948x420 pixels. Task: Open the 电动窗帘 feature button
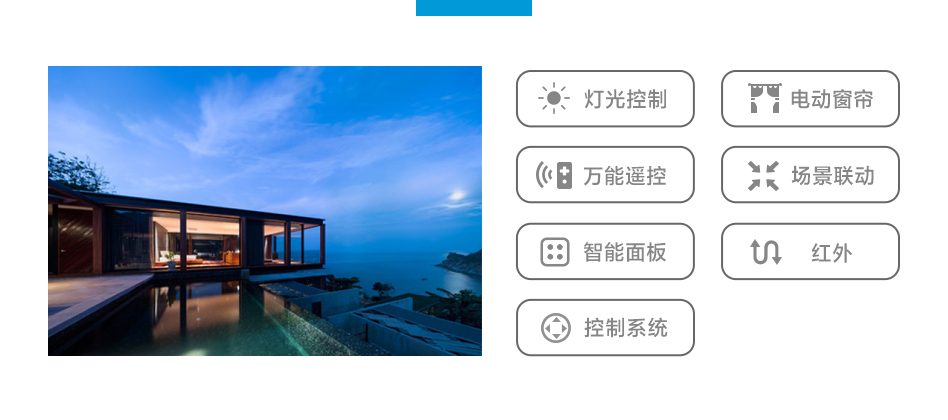point(810,99)
